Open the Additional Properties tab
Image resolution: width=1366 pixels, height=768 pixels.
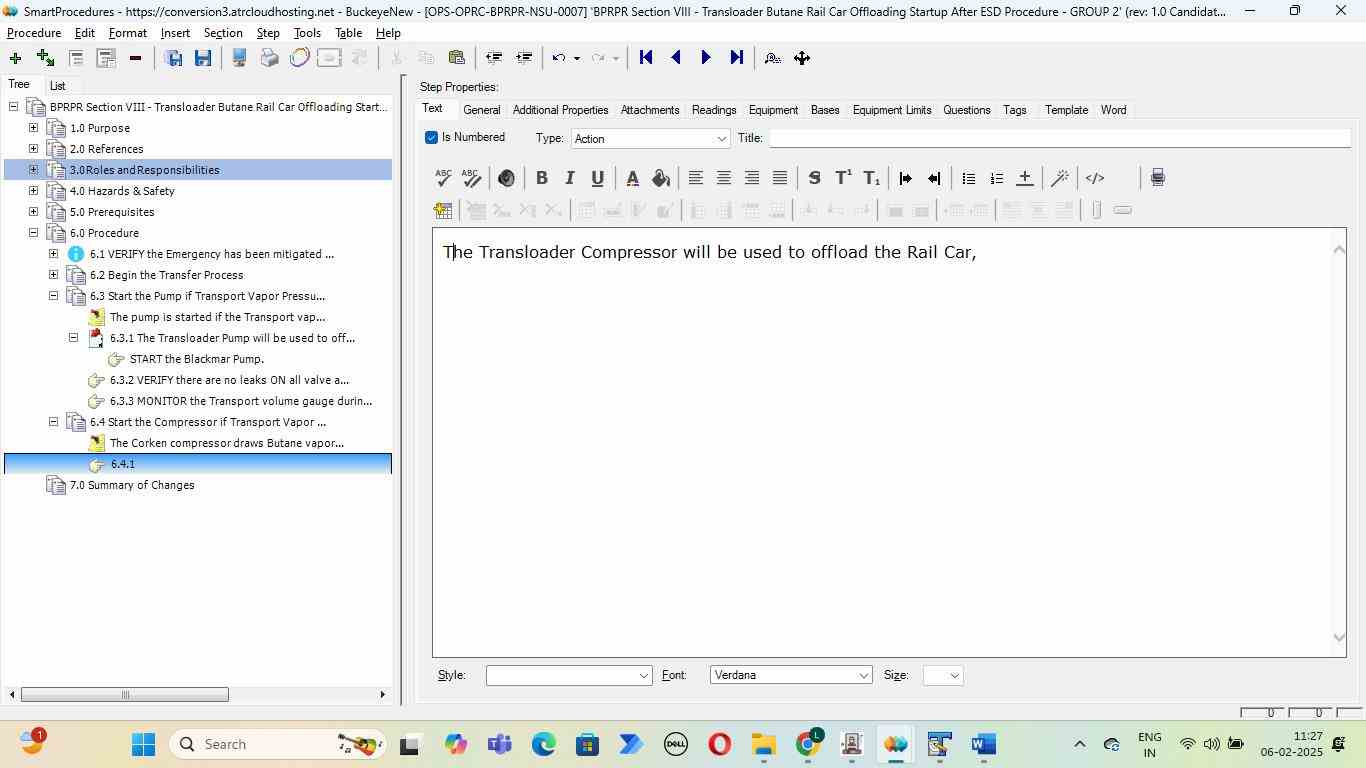tap(560, 110)
